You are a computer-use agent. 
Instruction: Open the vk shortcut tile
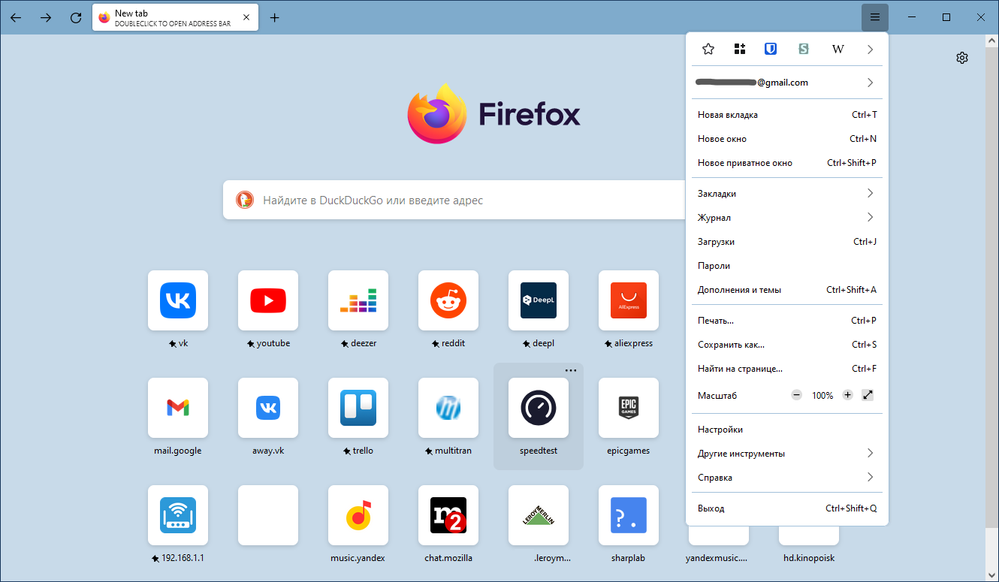point(178,300)
